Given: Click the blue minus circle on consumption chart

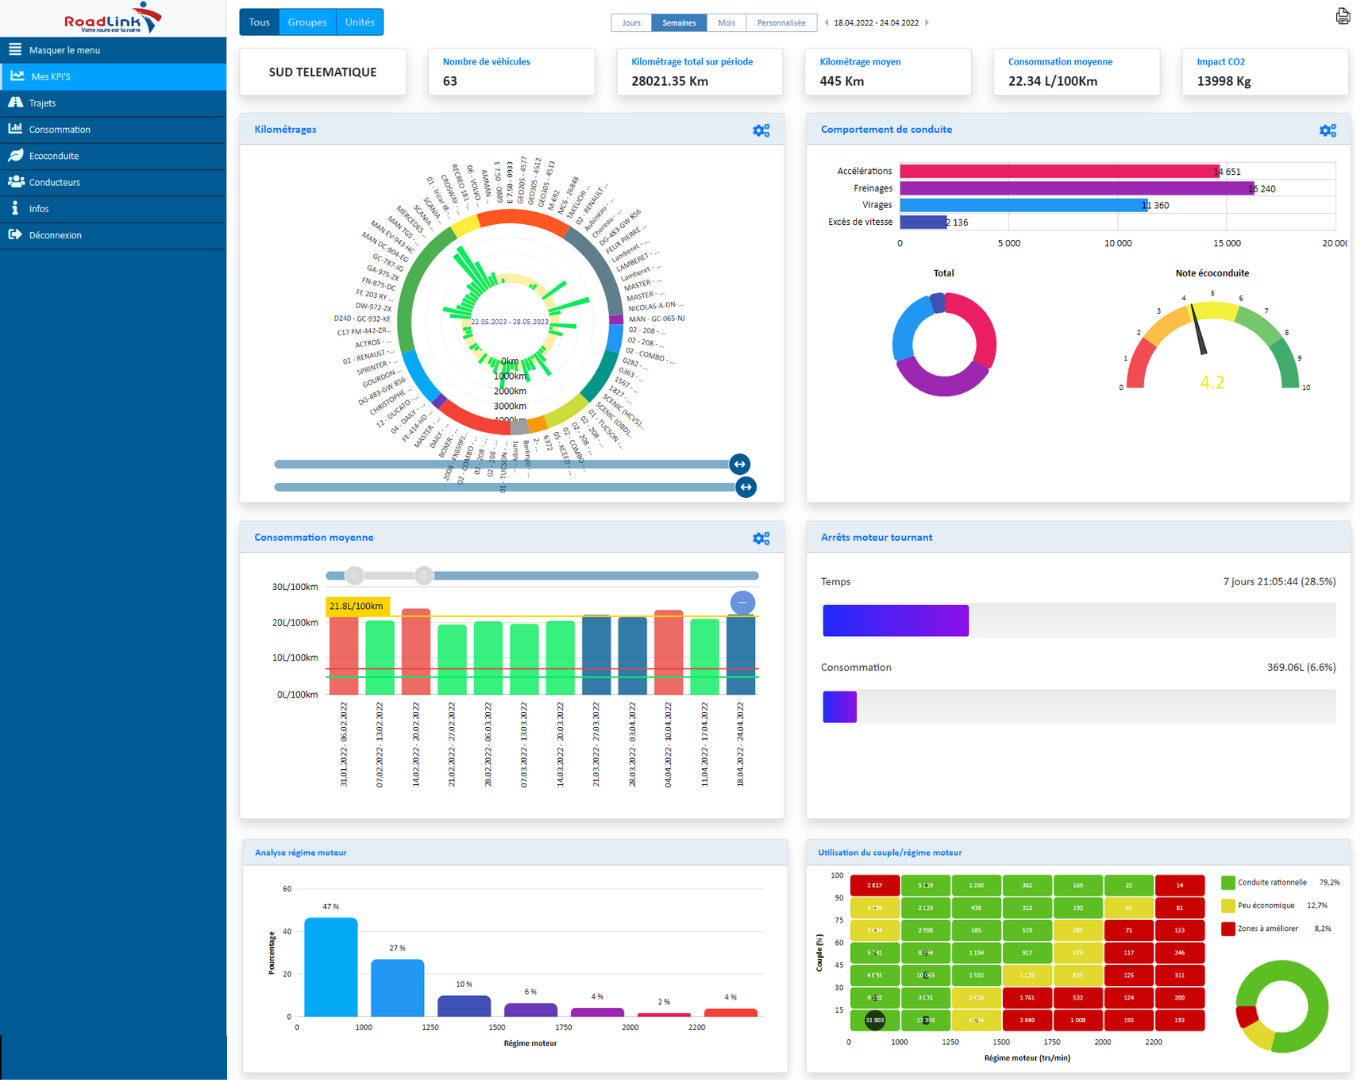Looking at the screenshot, I should [x=743, y=603].
